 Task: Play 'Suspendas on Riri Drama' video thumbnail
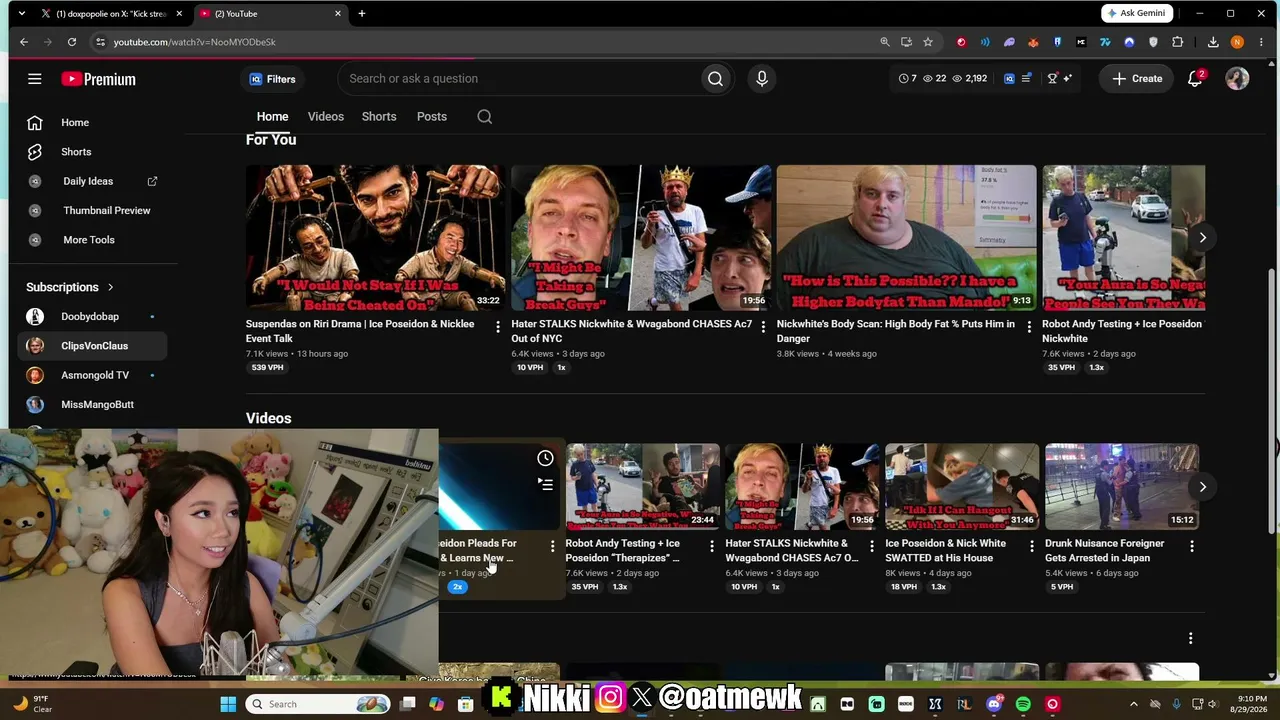point(376,238)
